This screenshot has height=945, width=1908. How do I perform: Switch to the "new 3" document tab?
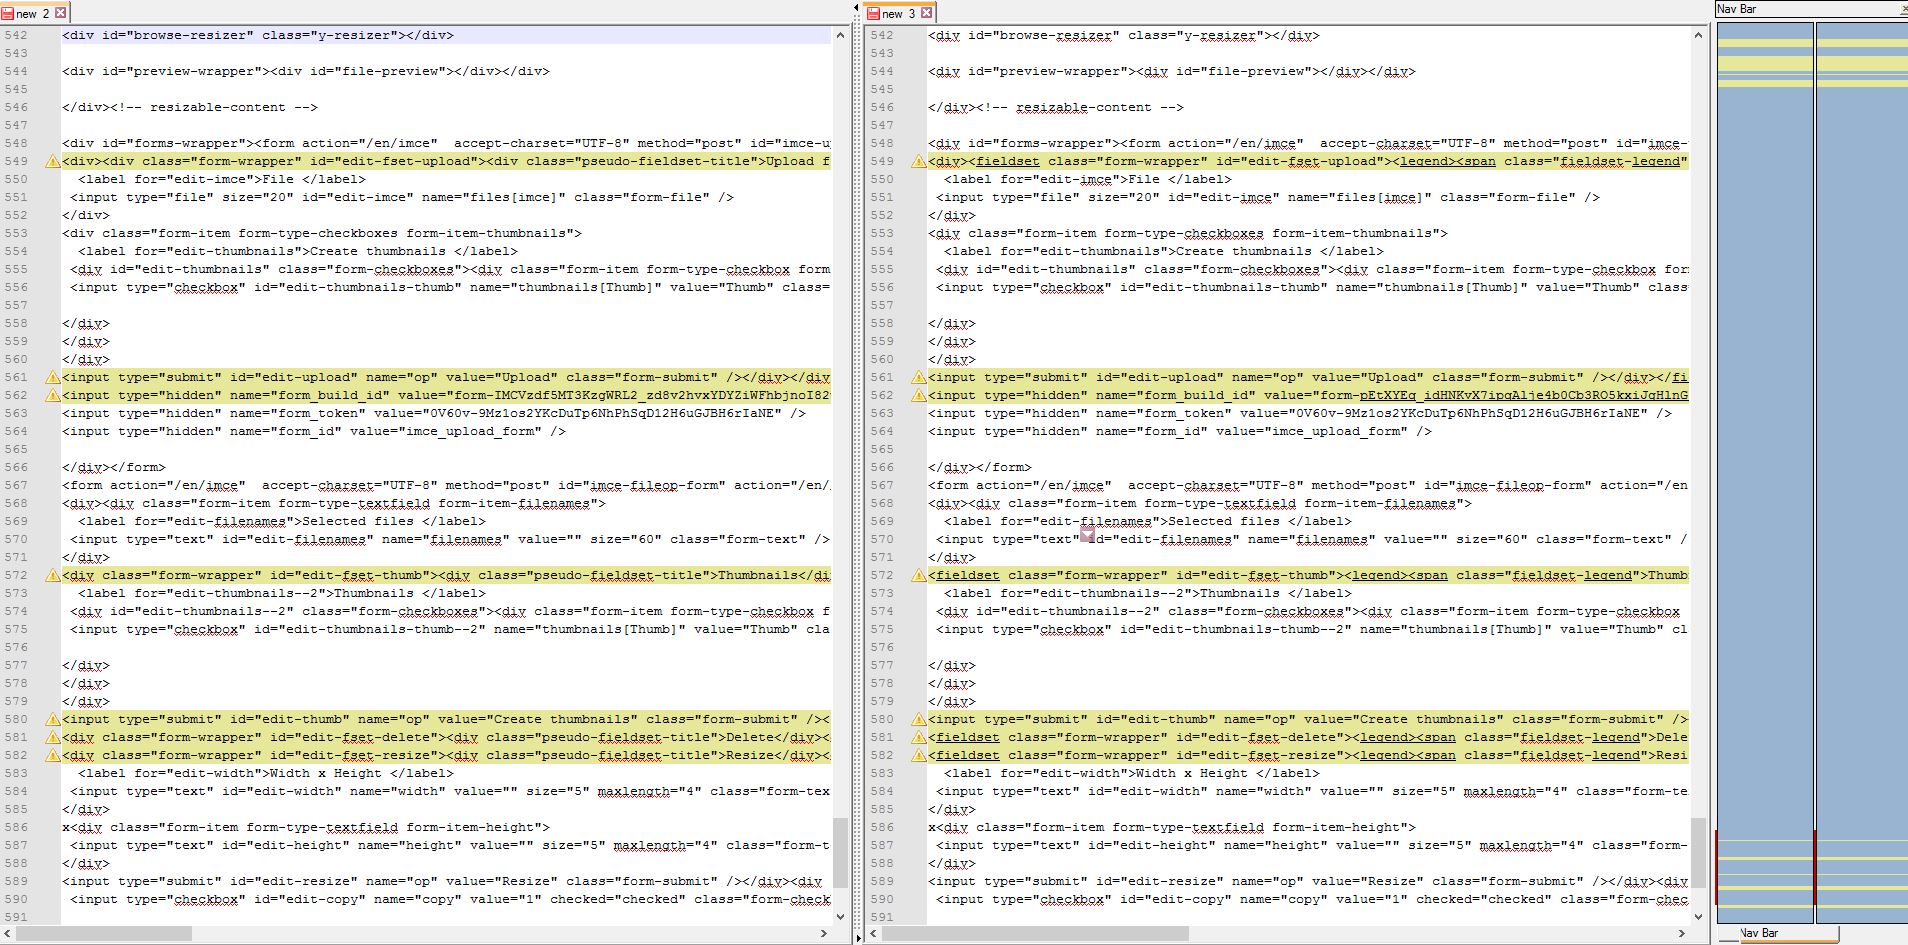900,13
